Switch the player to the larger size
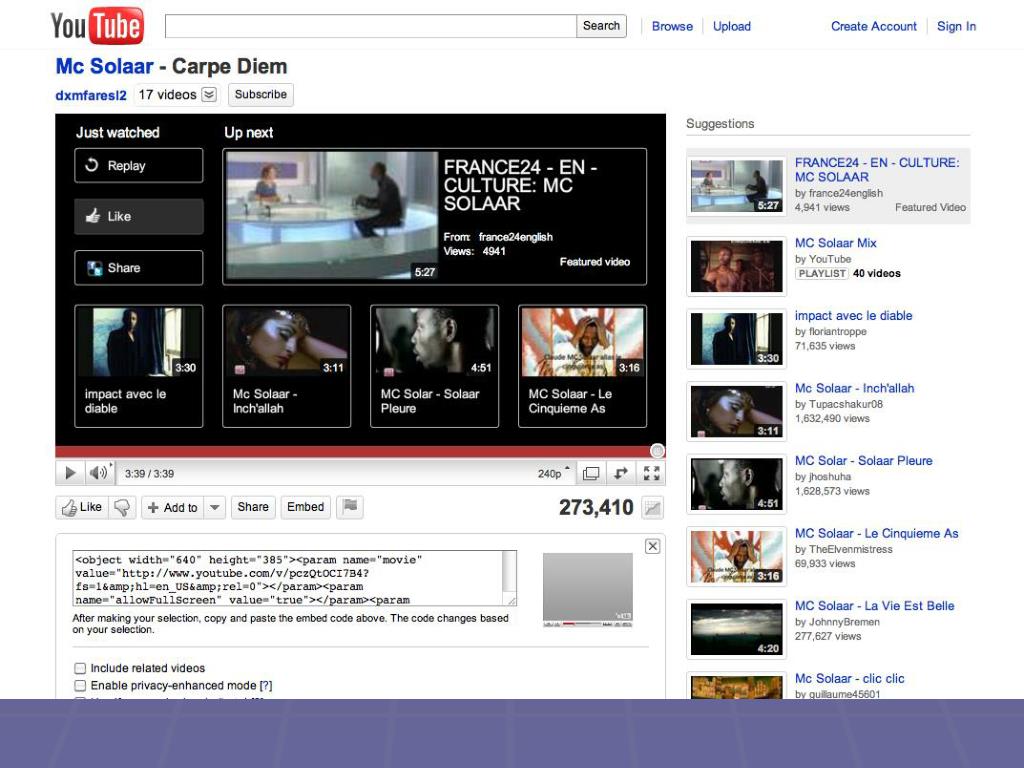 [x=590, y=473]
